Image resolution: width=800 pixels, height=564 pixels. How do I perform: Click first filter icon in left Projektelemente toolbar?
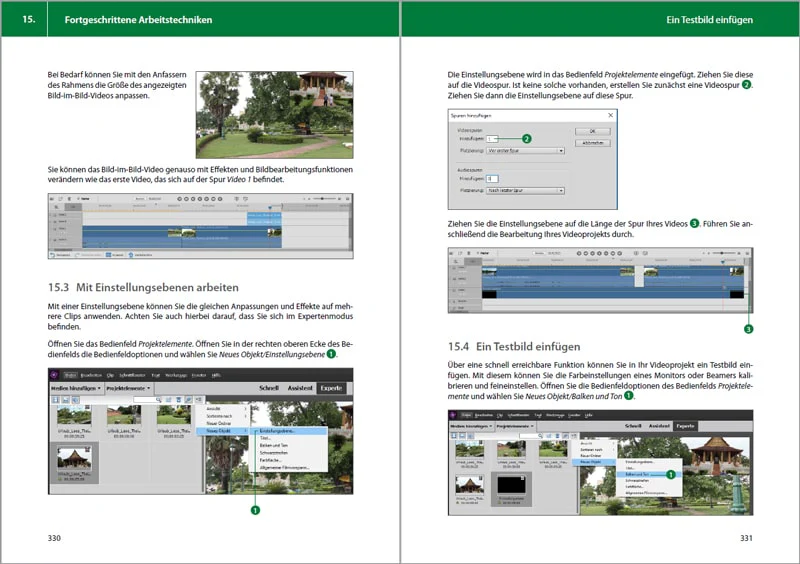point(55,400)
